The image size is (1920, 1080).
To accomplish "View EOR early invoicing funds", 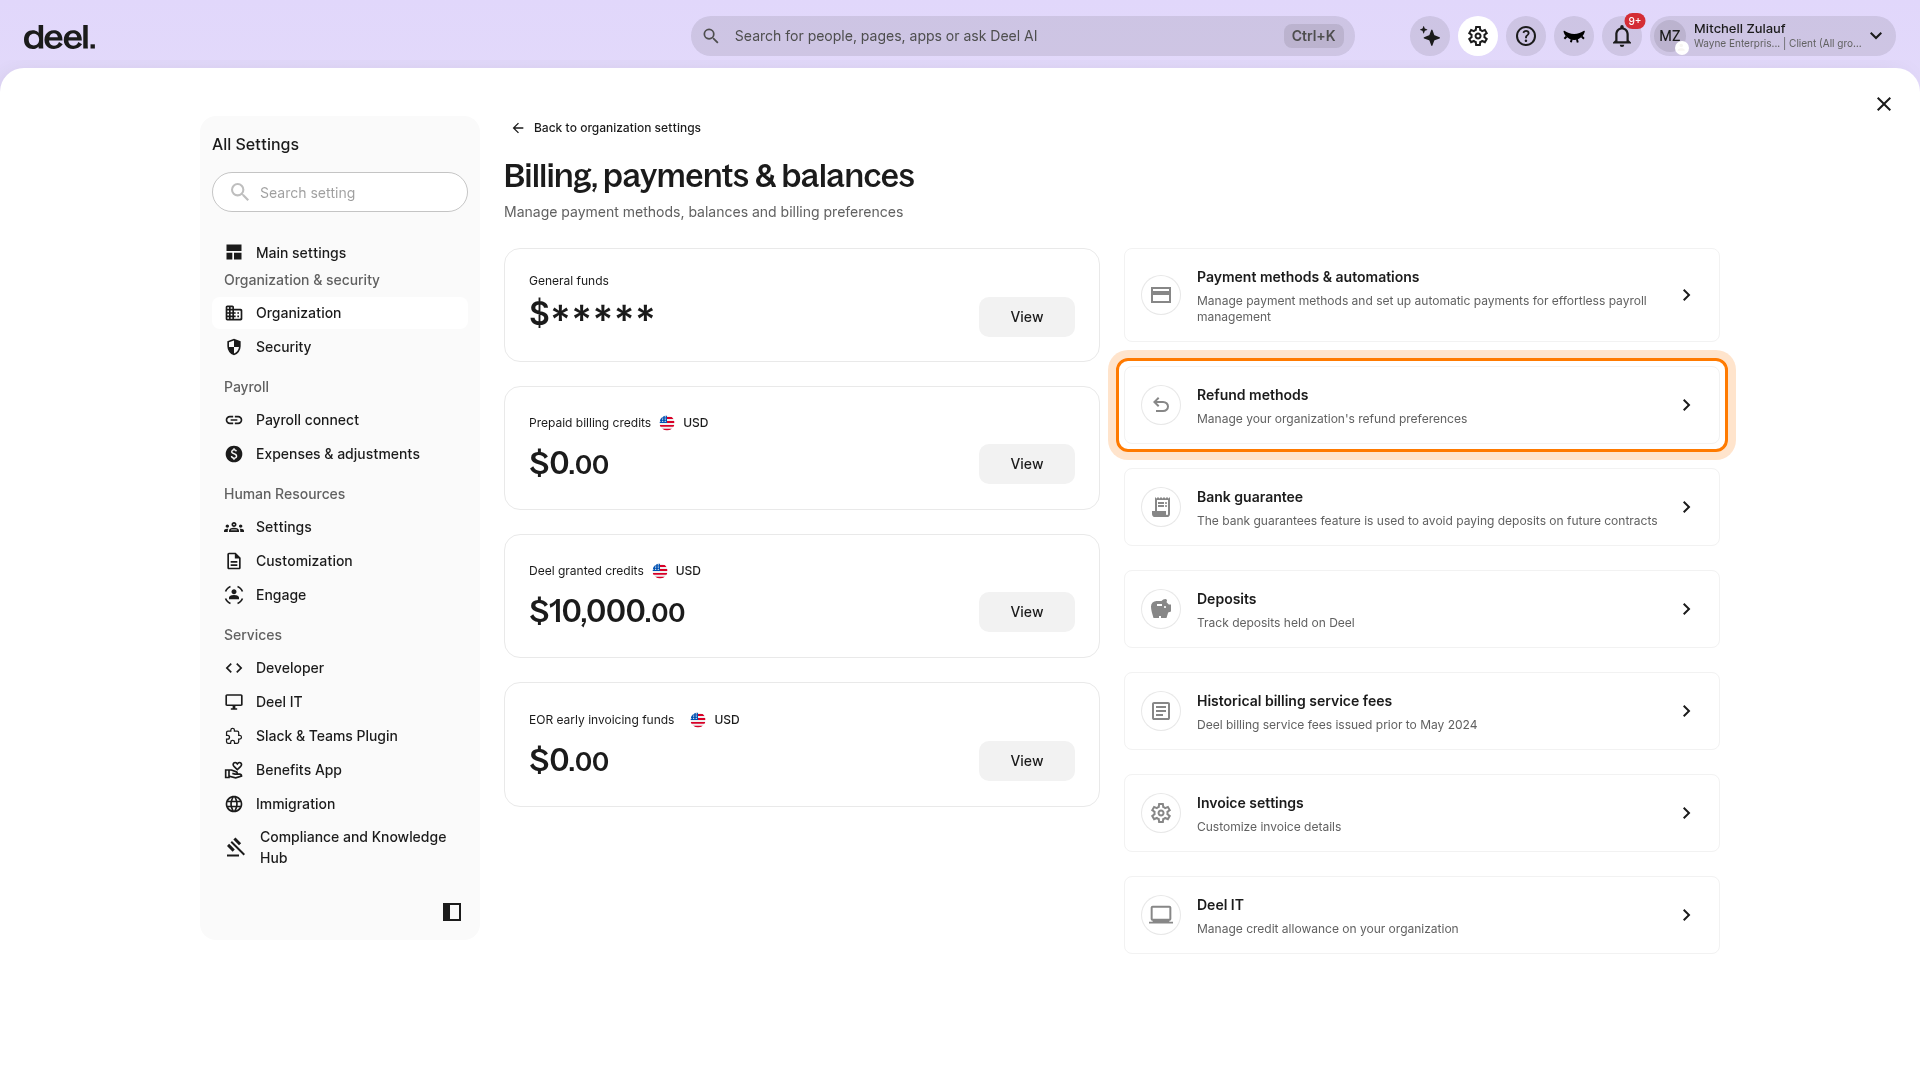I will (1027, 761).
